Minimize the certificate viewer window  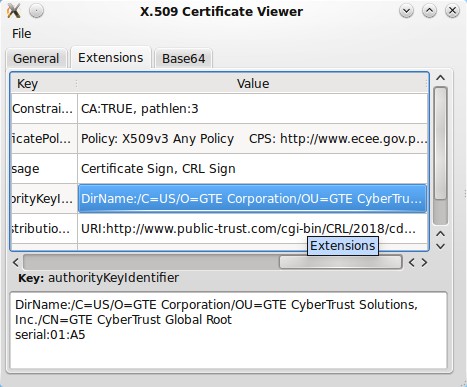[x=406, y=11]
